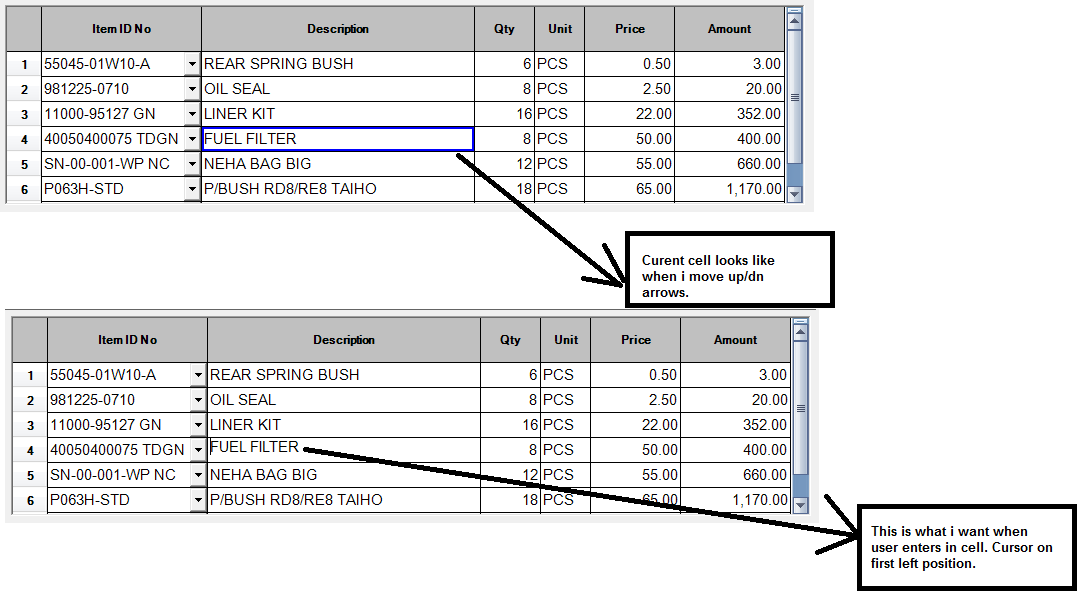Click the LINER KIT cell in upper grid
The height and width of the screenshot is (601, 1084).
pos(338,114)
